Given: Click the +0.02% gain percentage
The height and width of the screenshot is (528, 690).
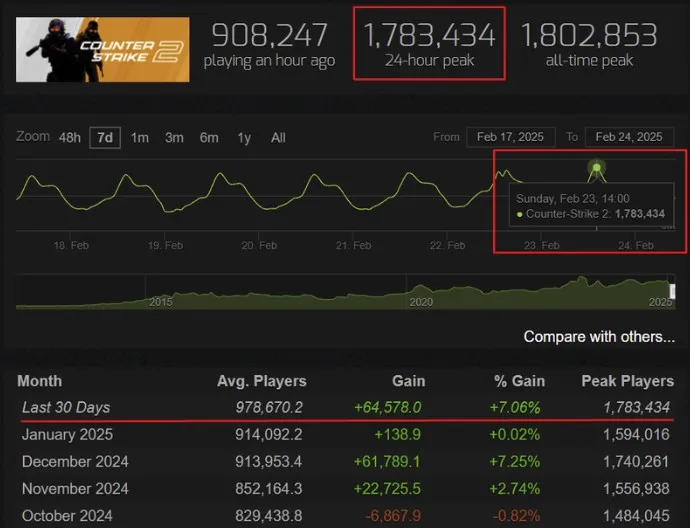Looking at the screenshot, I should click(x=515, y=435).
